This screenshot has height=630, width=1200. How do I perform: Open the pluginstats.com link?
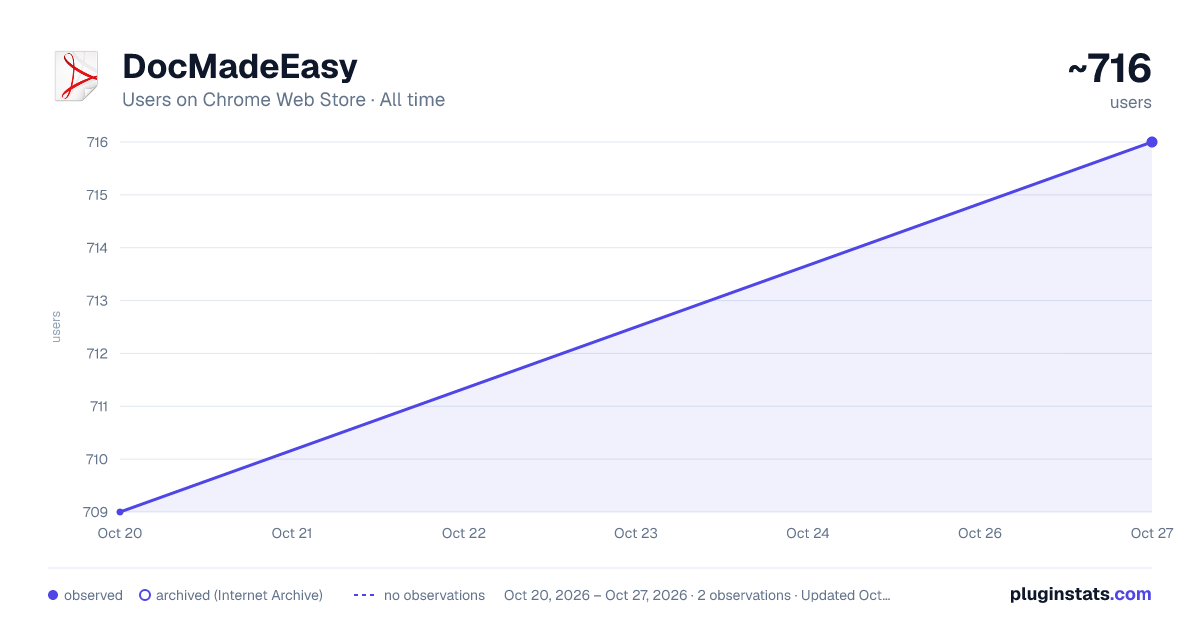(1080, 594)
